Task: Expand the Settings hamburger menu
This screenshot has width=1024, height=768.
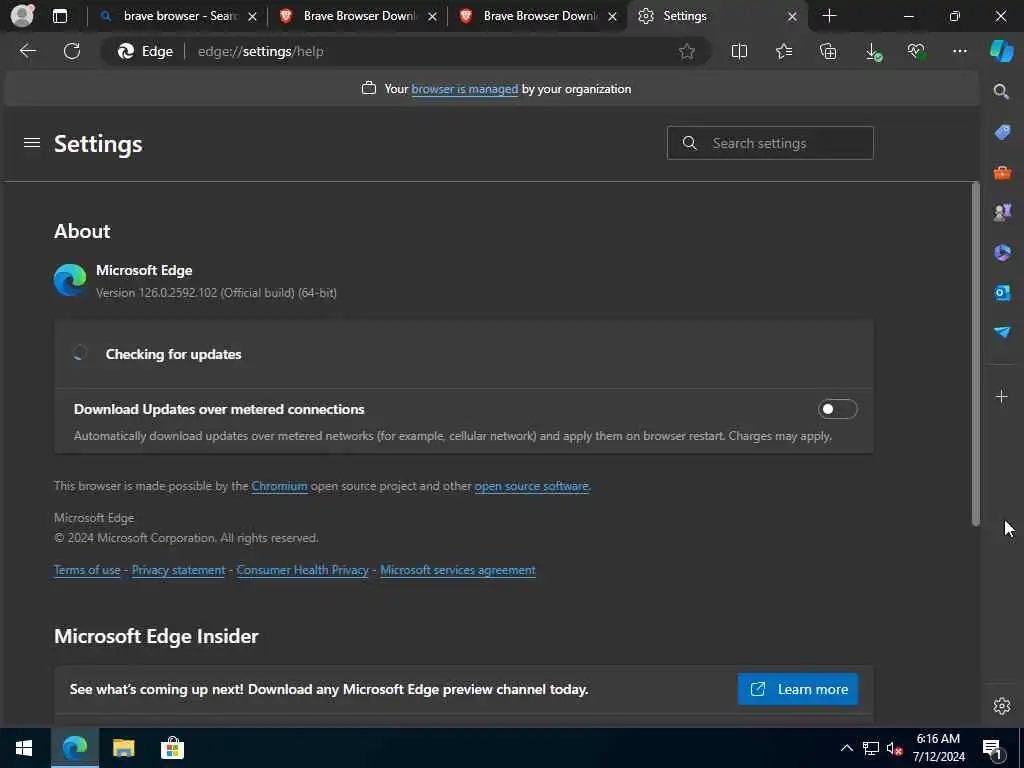Action: click(32, 143)
